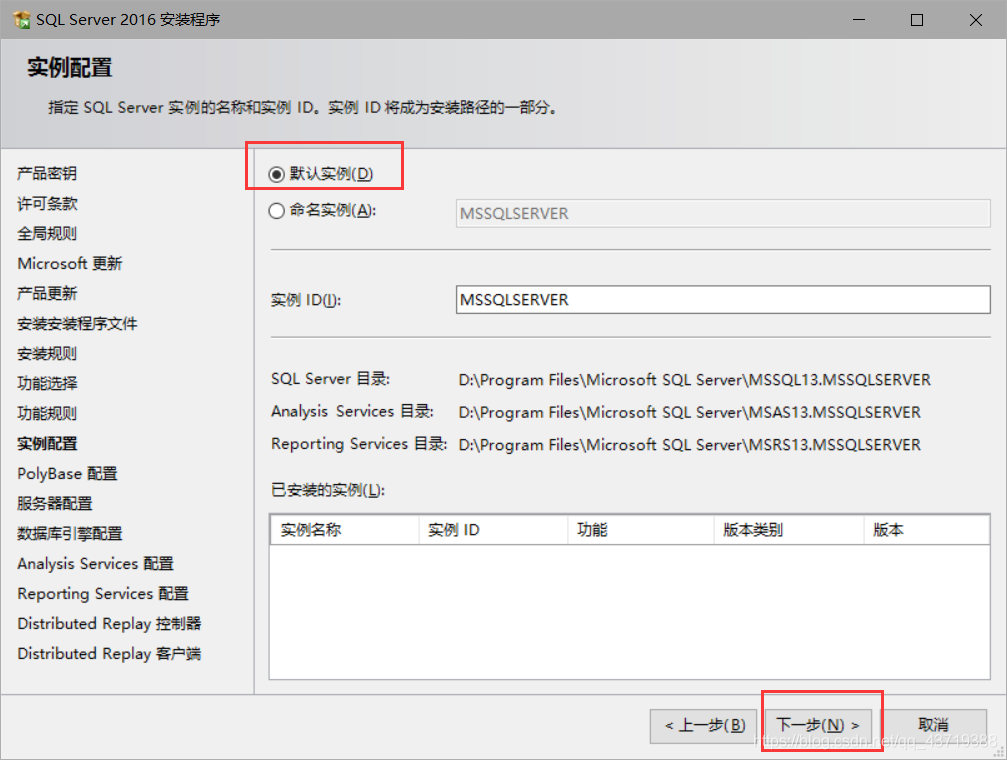The image size is (1007, 760).
Task: Go to next step with 下一步 button
Action: coord(818,726)
